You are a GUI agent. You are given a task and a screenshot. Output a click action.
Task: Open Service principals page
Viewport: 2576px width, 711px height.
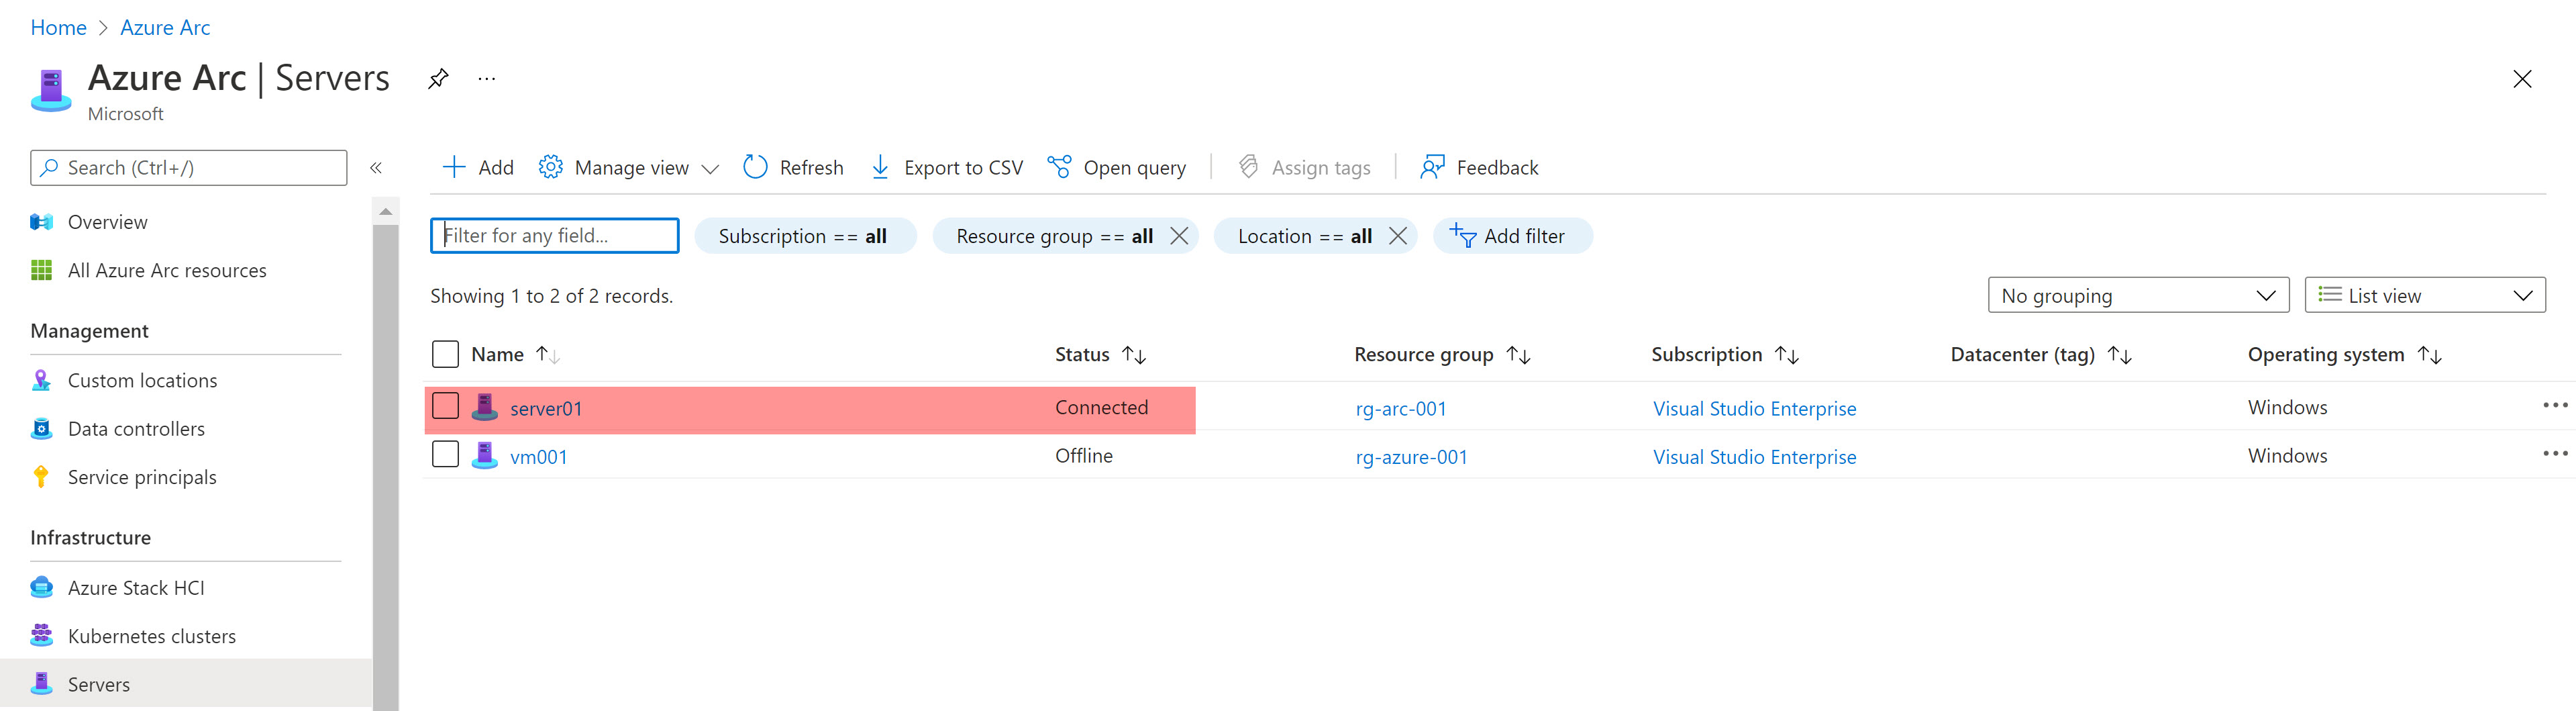[142, 477]
